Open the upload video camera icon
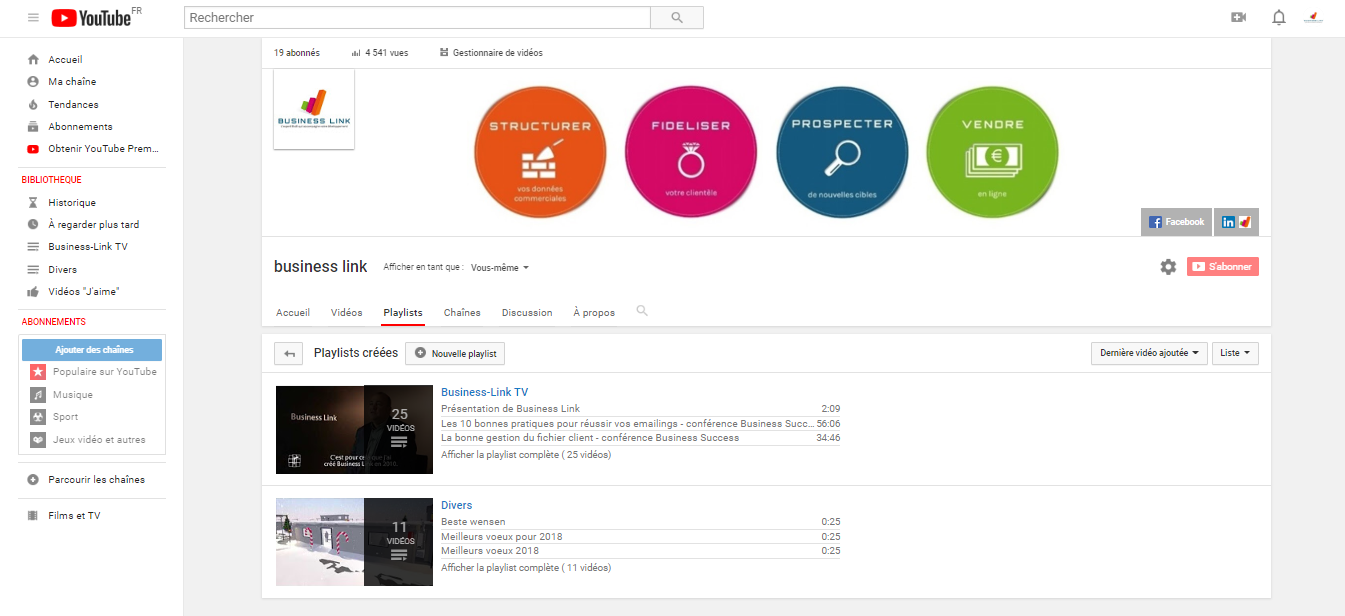1345x616 pixels. coord(1238,18)
